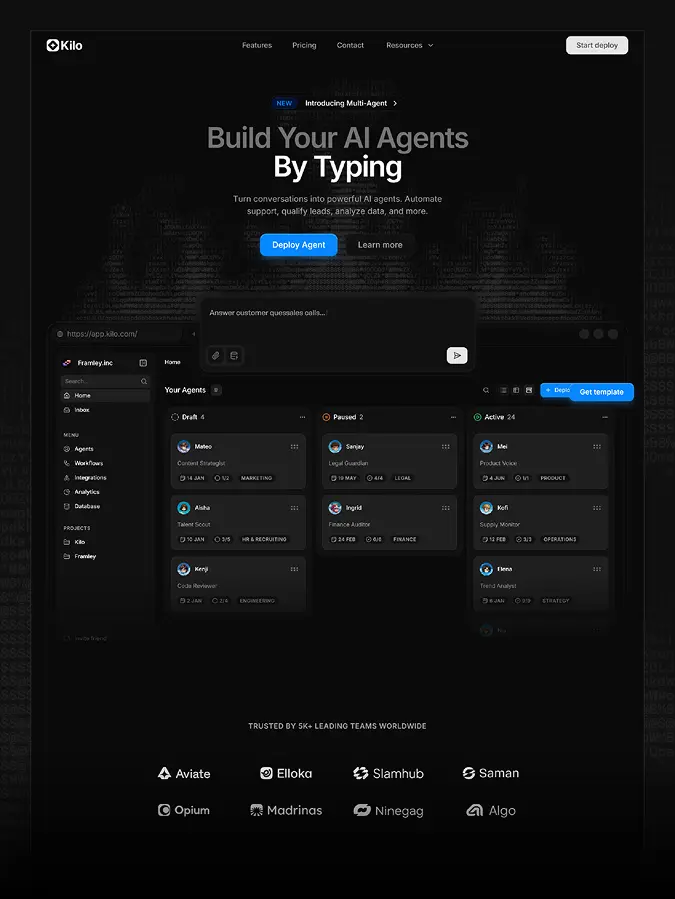Open the Framley project folder
The height and width of the screenshot is (899, 675).
(80, 556)
